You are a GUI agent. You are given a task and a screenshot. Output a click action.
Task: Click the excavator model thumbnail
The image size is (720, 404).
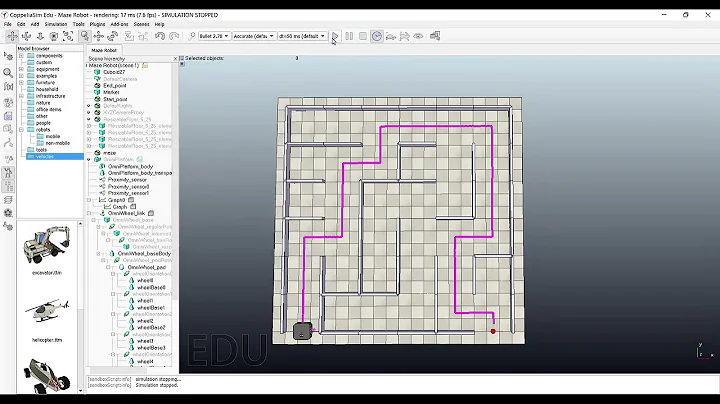(47, 245)
